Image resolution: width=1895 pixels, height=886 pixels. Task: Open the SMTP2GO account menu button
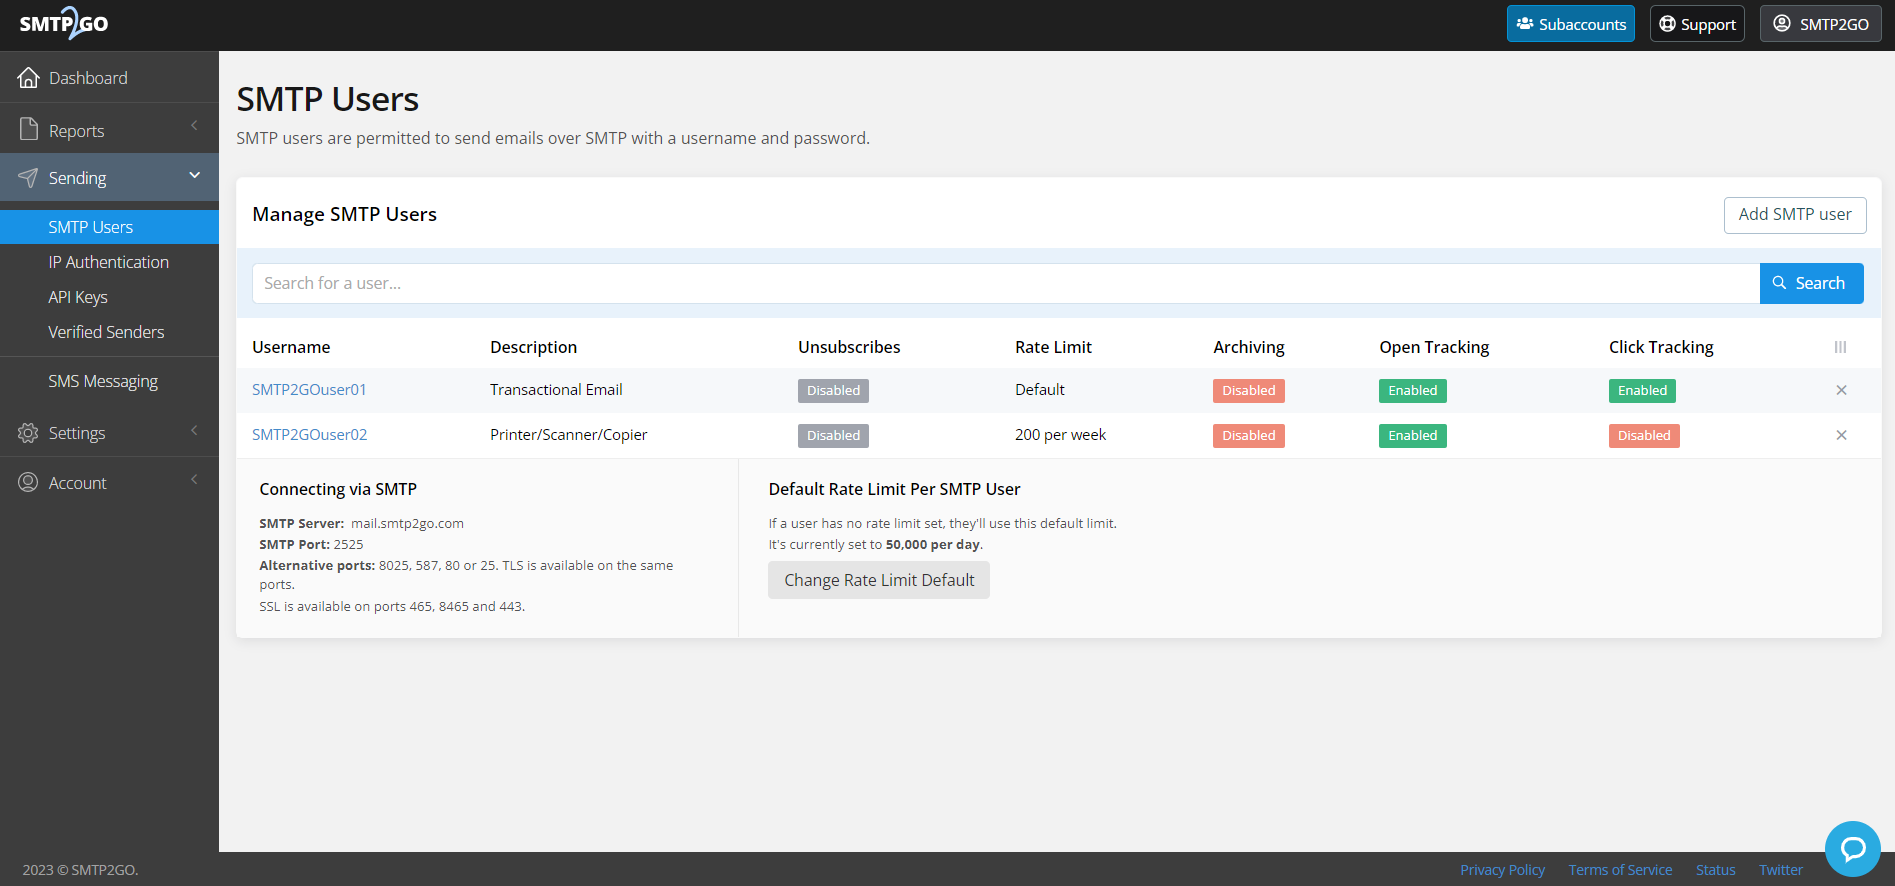click(1821, 24)
